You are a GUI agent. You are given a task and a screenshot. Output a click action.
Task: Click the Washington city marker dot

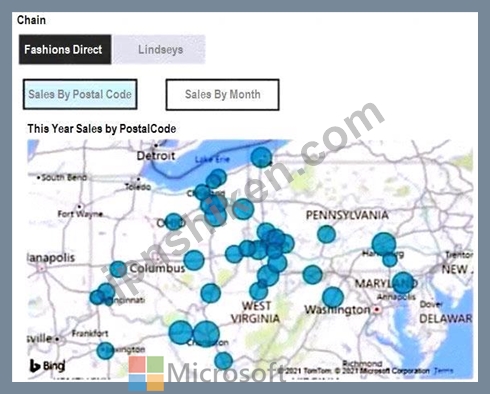click(377, 310)
